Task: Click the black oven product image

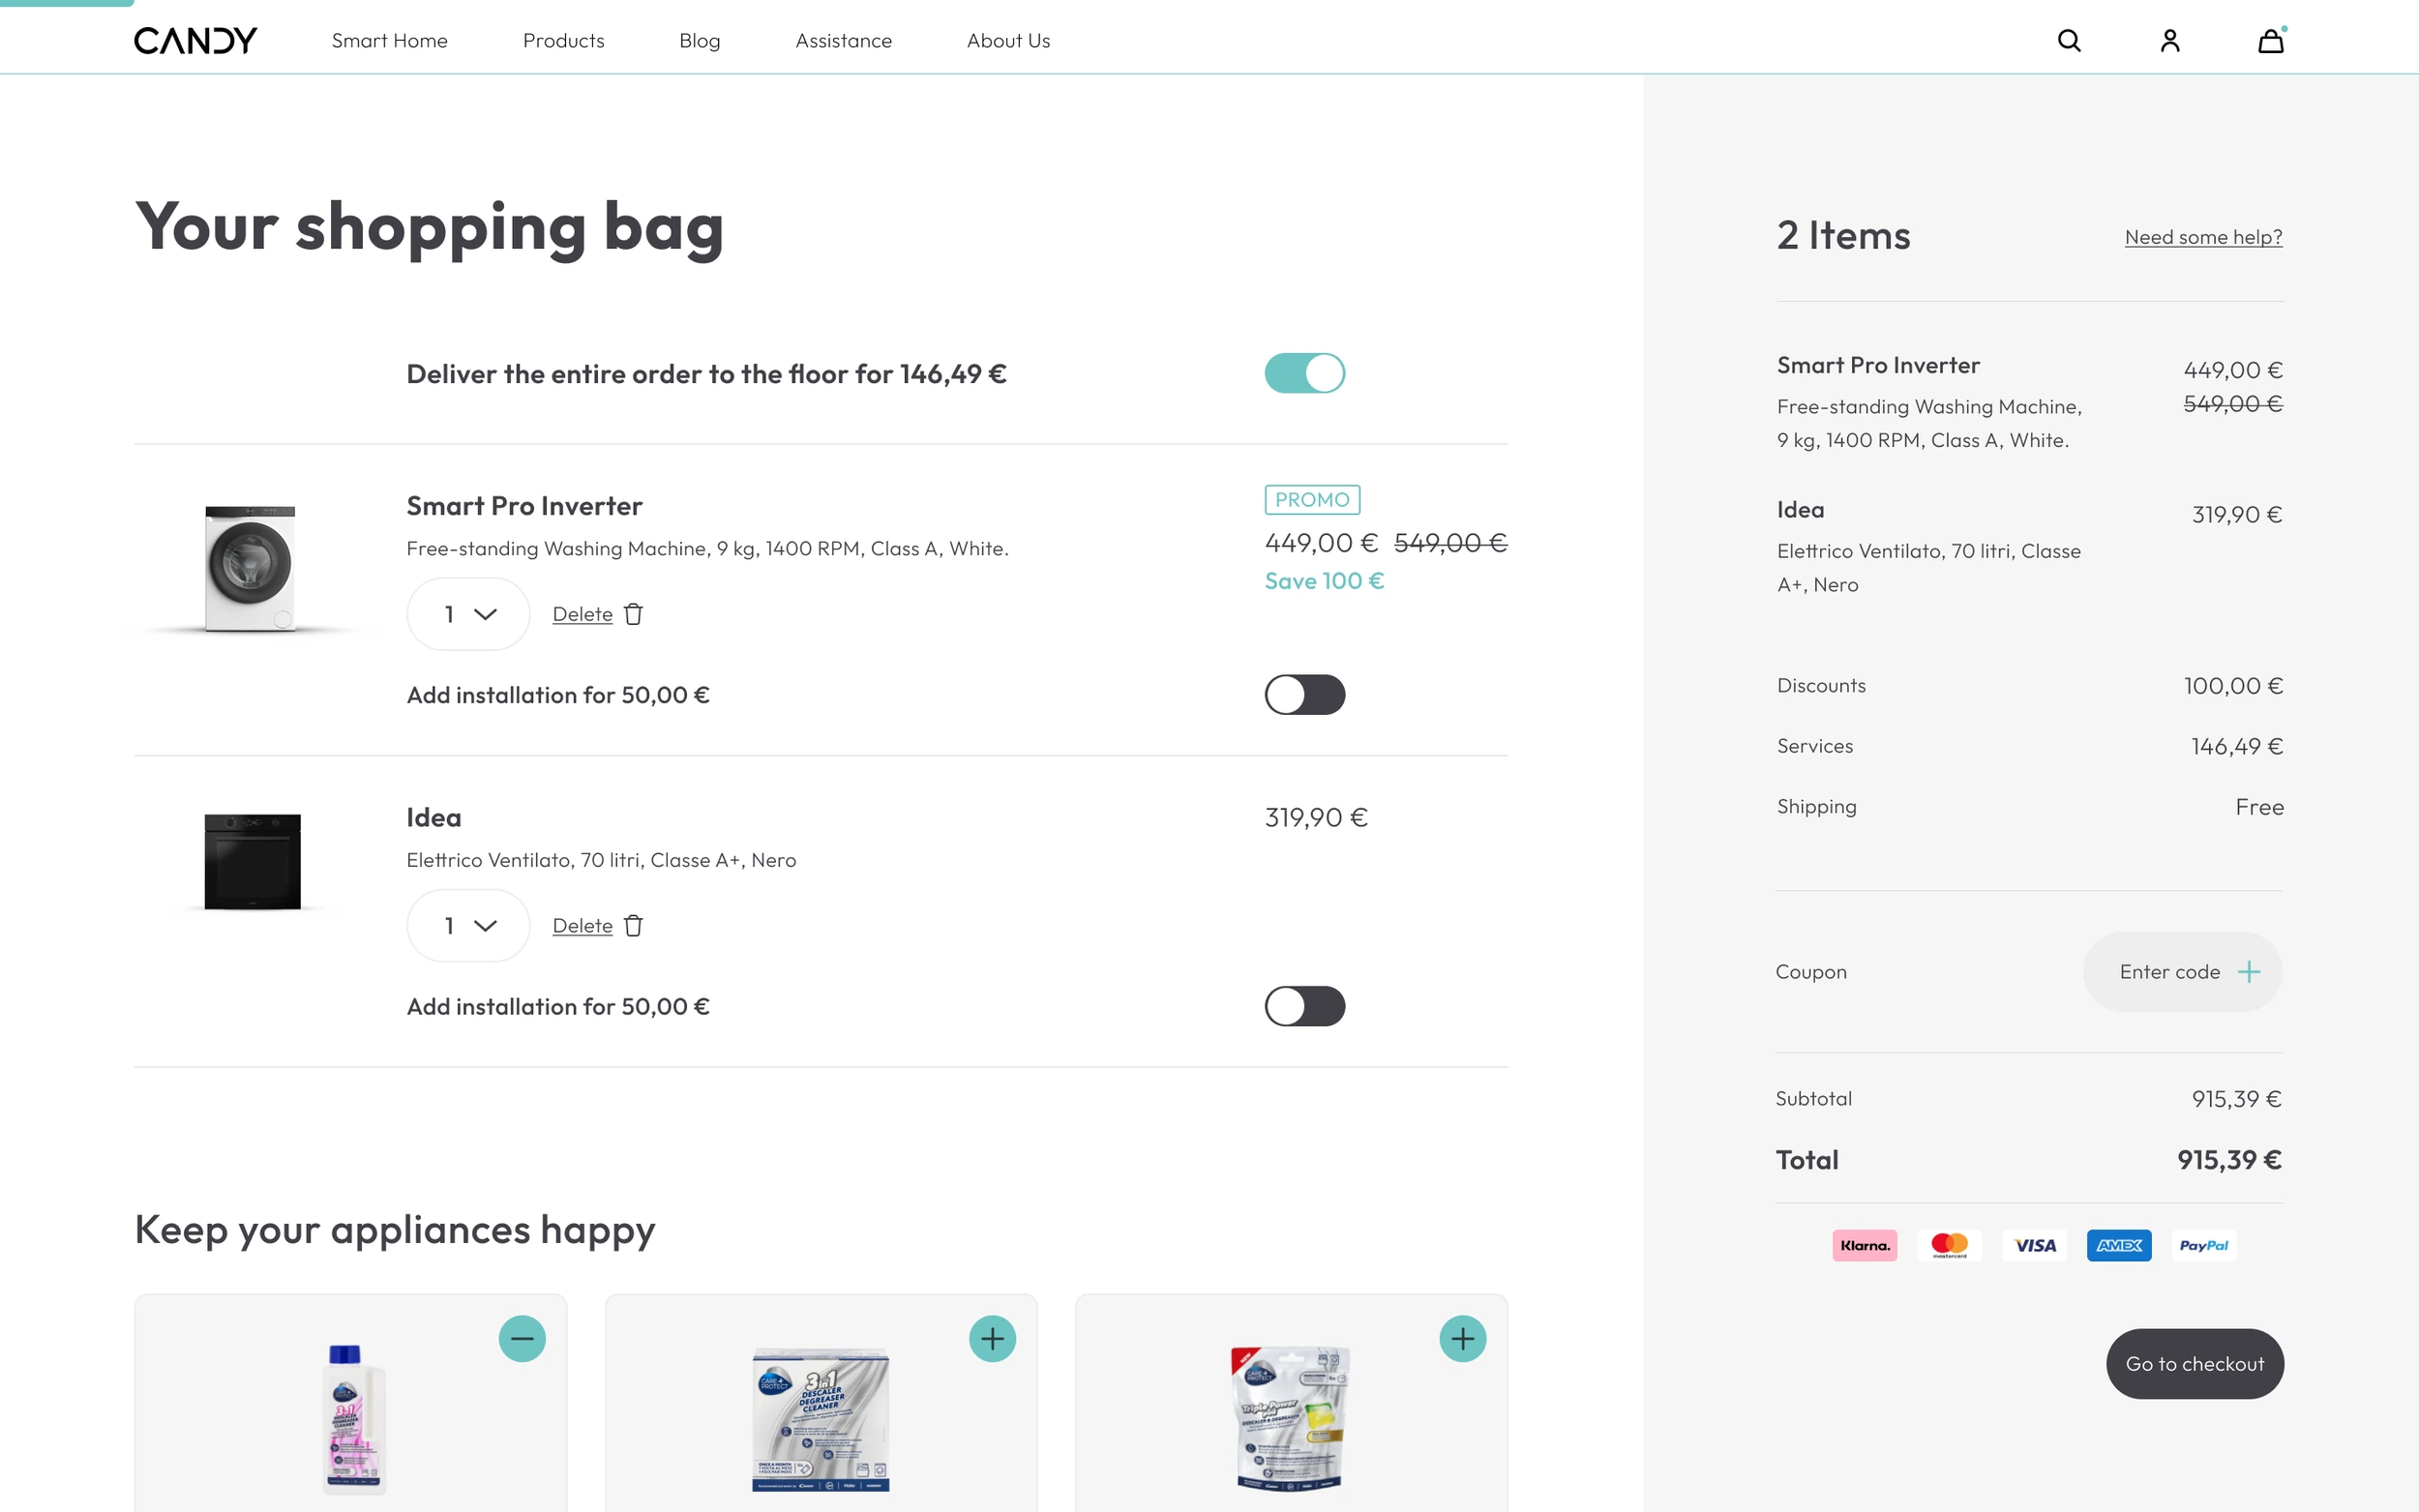Action: click(x=252, y=861)
